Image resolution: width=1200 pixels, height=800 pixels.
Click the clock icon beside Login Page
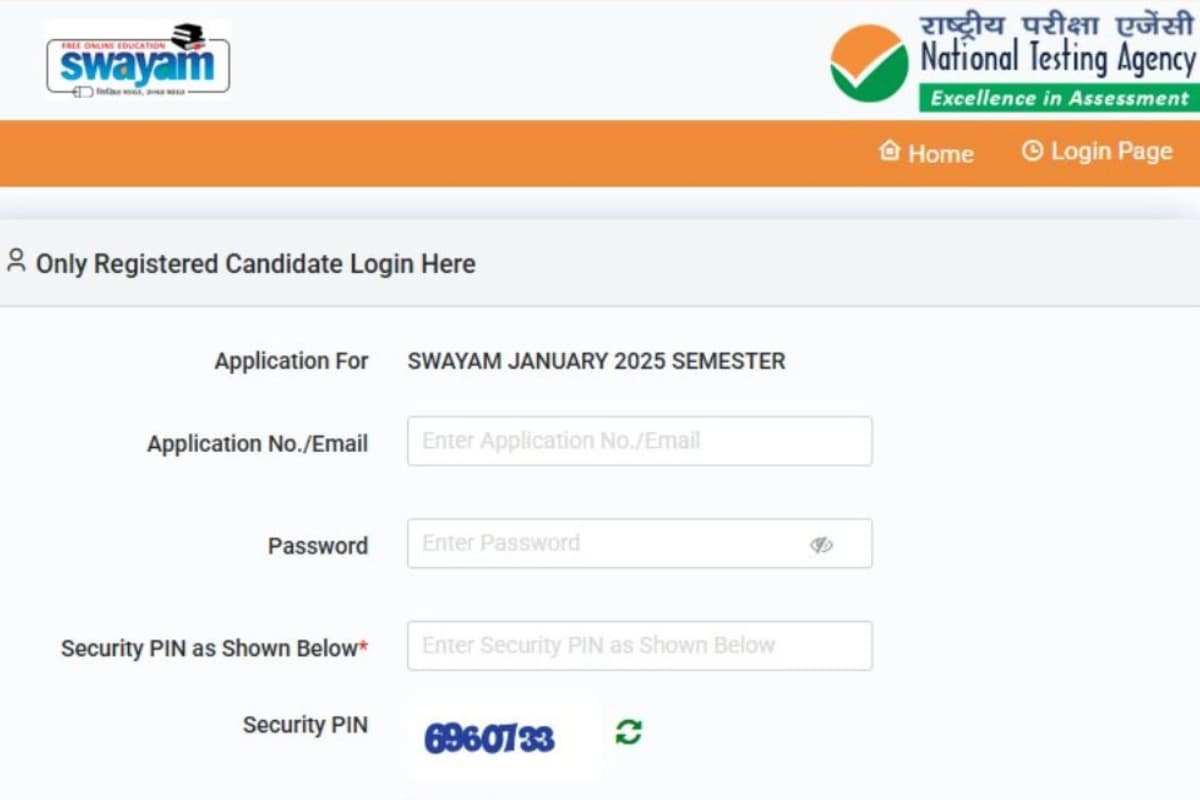[x=1031, y=150]
